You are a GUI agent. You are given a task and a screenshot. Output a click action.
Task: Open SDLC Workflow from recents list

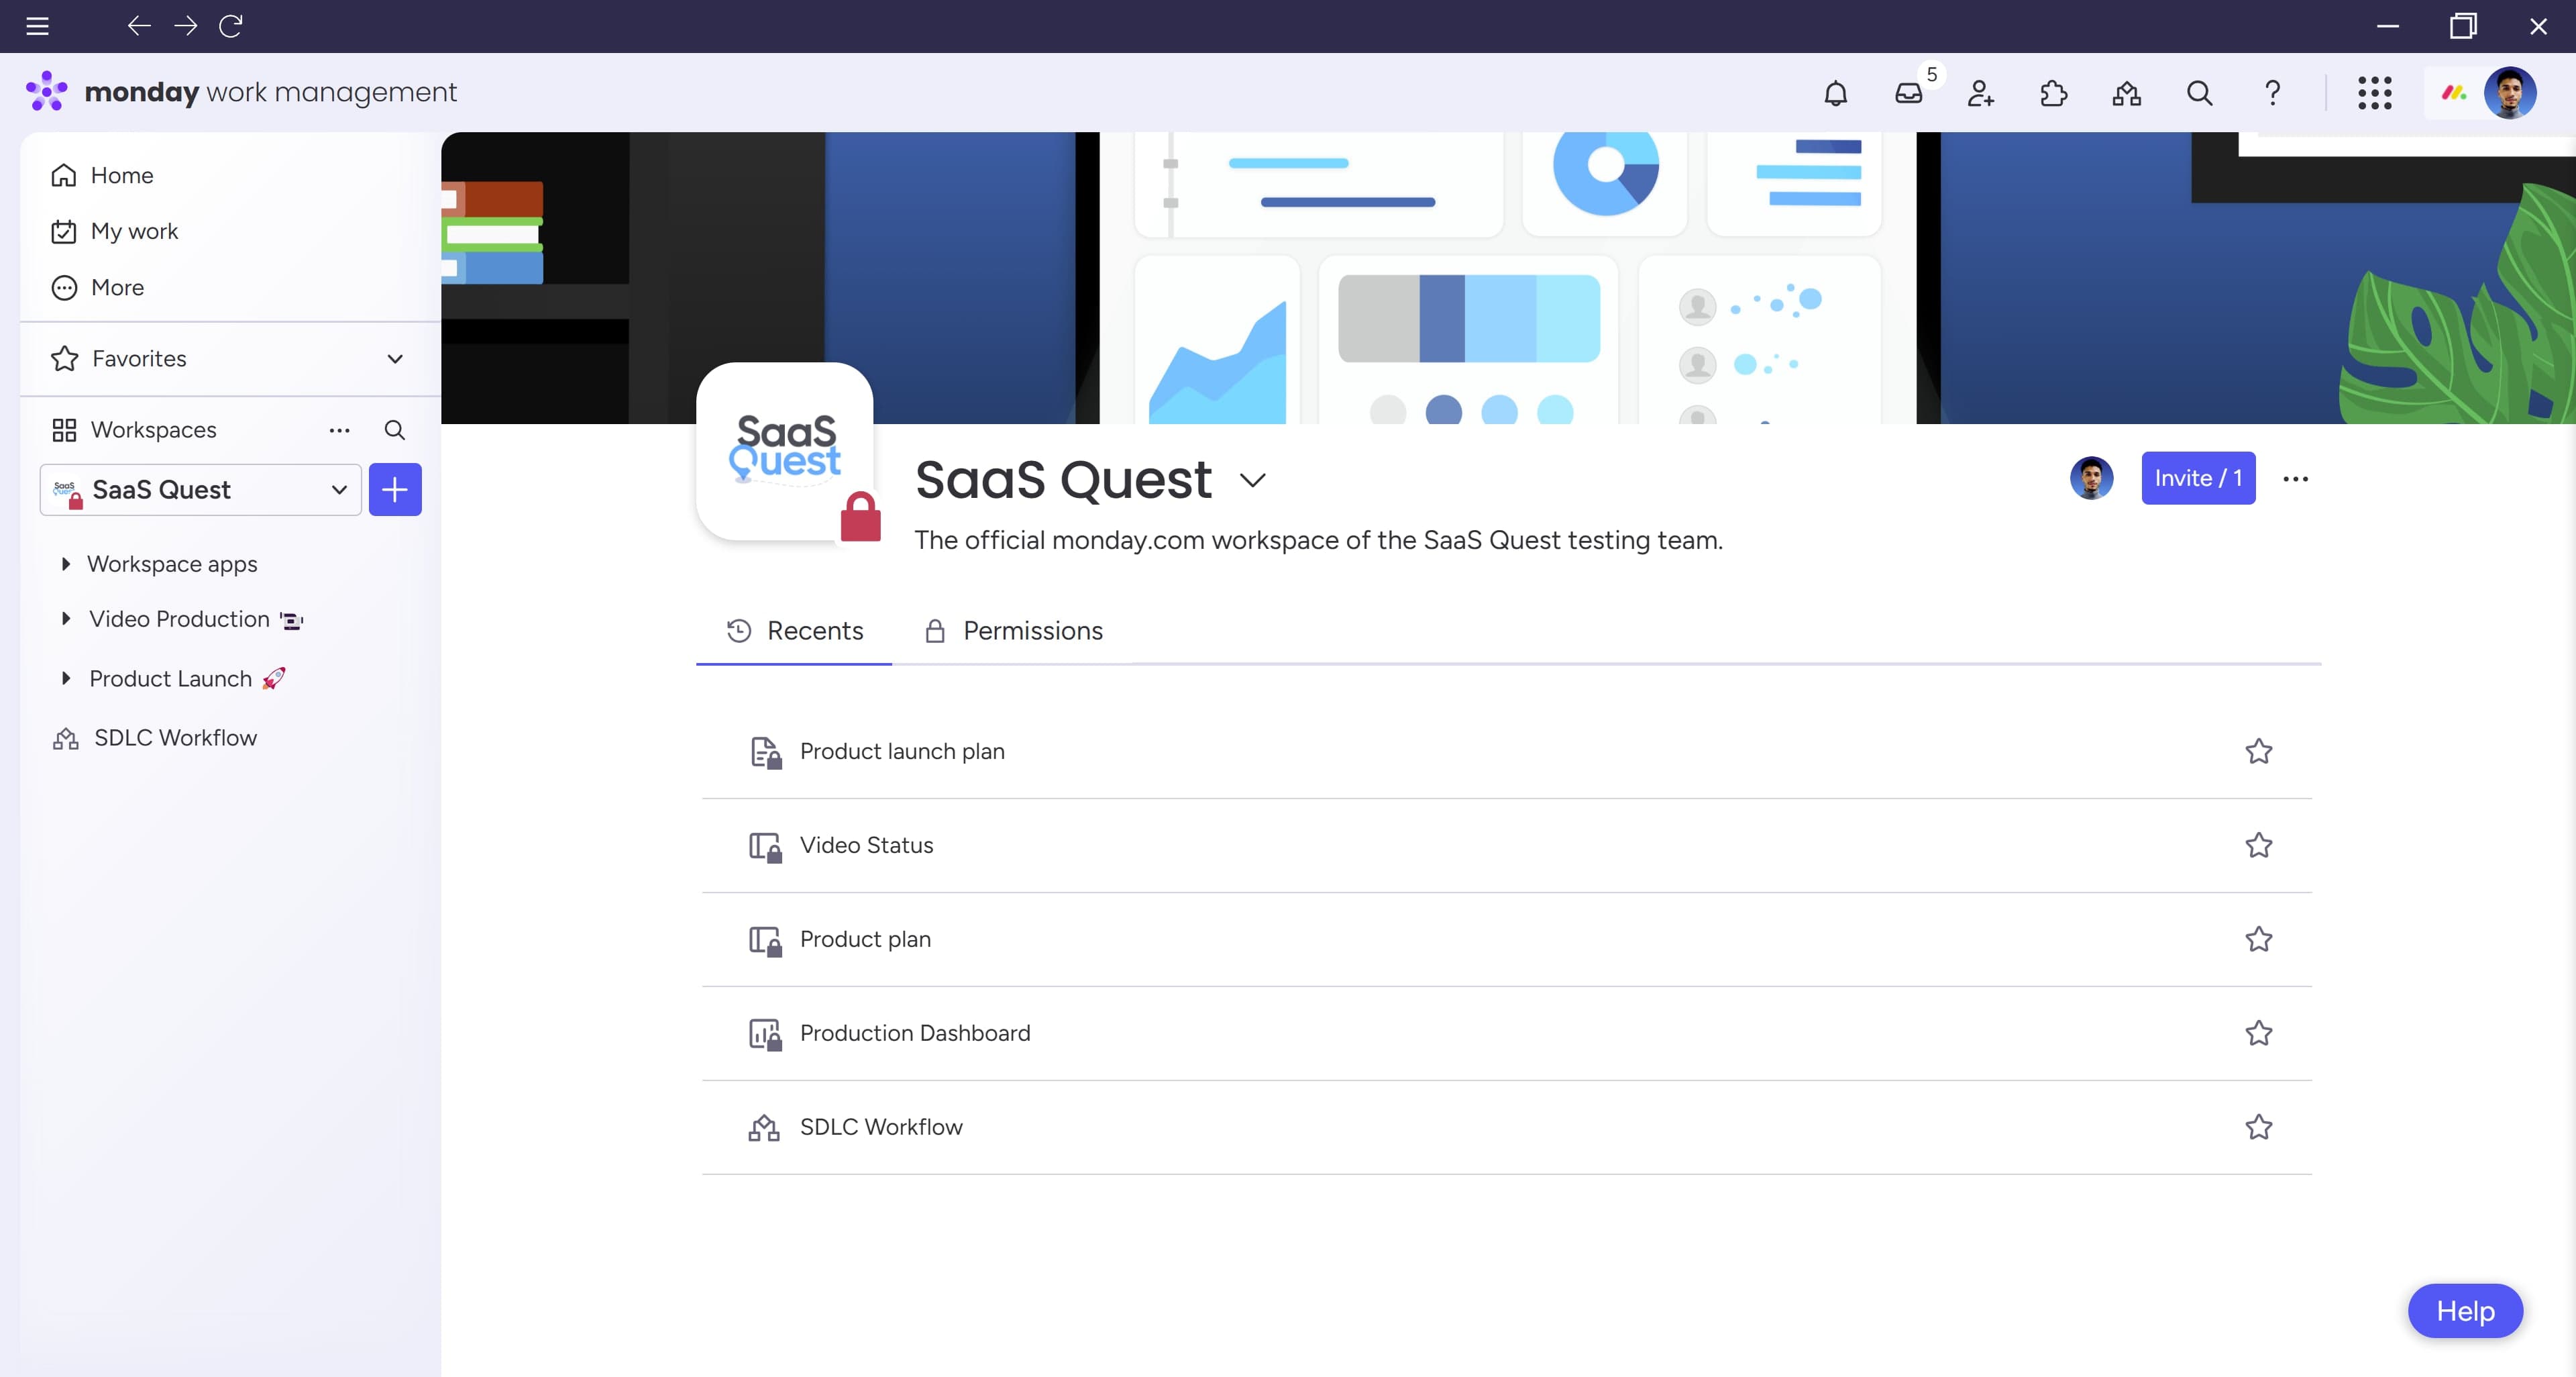(x=881, y=1127)
